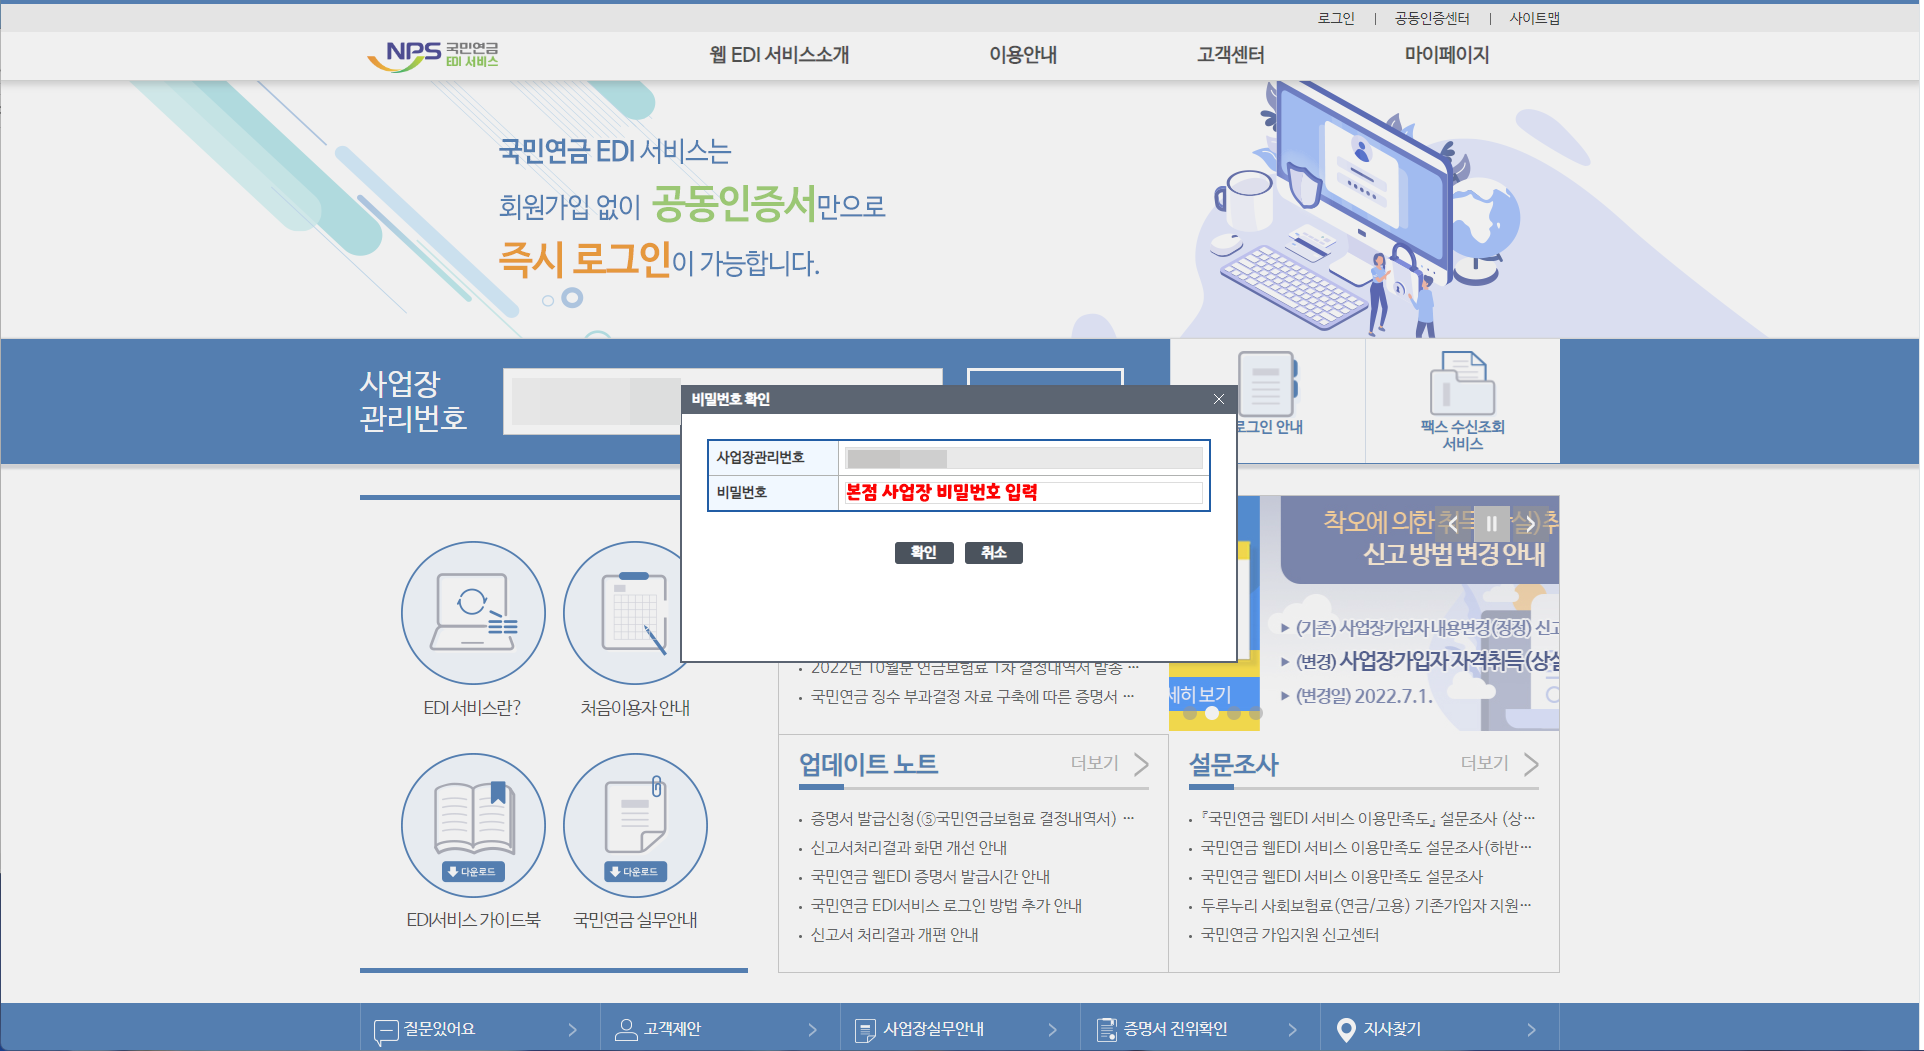Click the 증명서 진위확인 icon

tap(1106, 1029)
